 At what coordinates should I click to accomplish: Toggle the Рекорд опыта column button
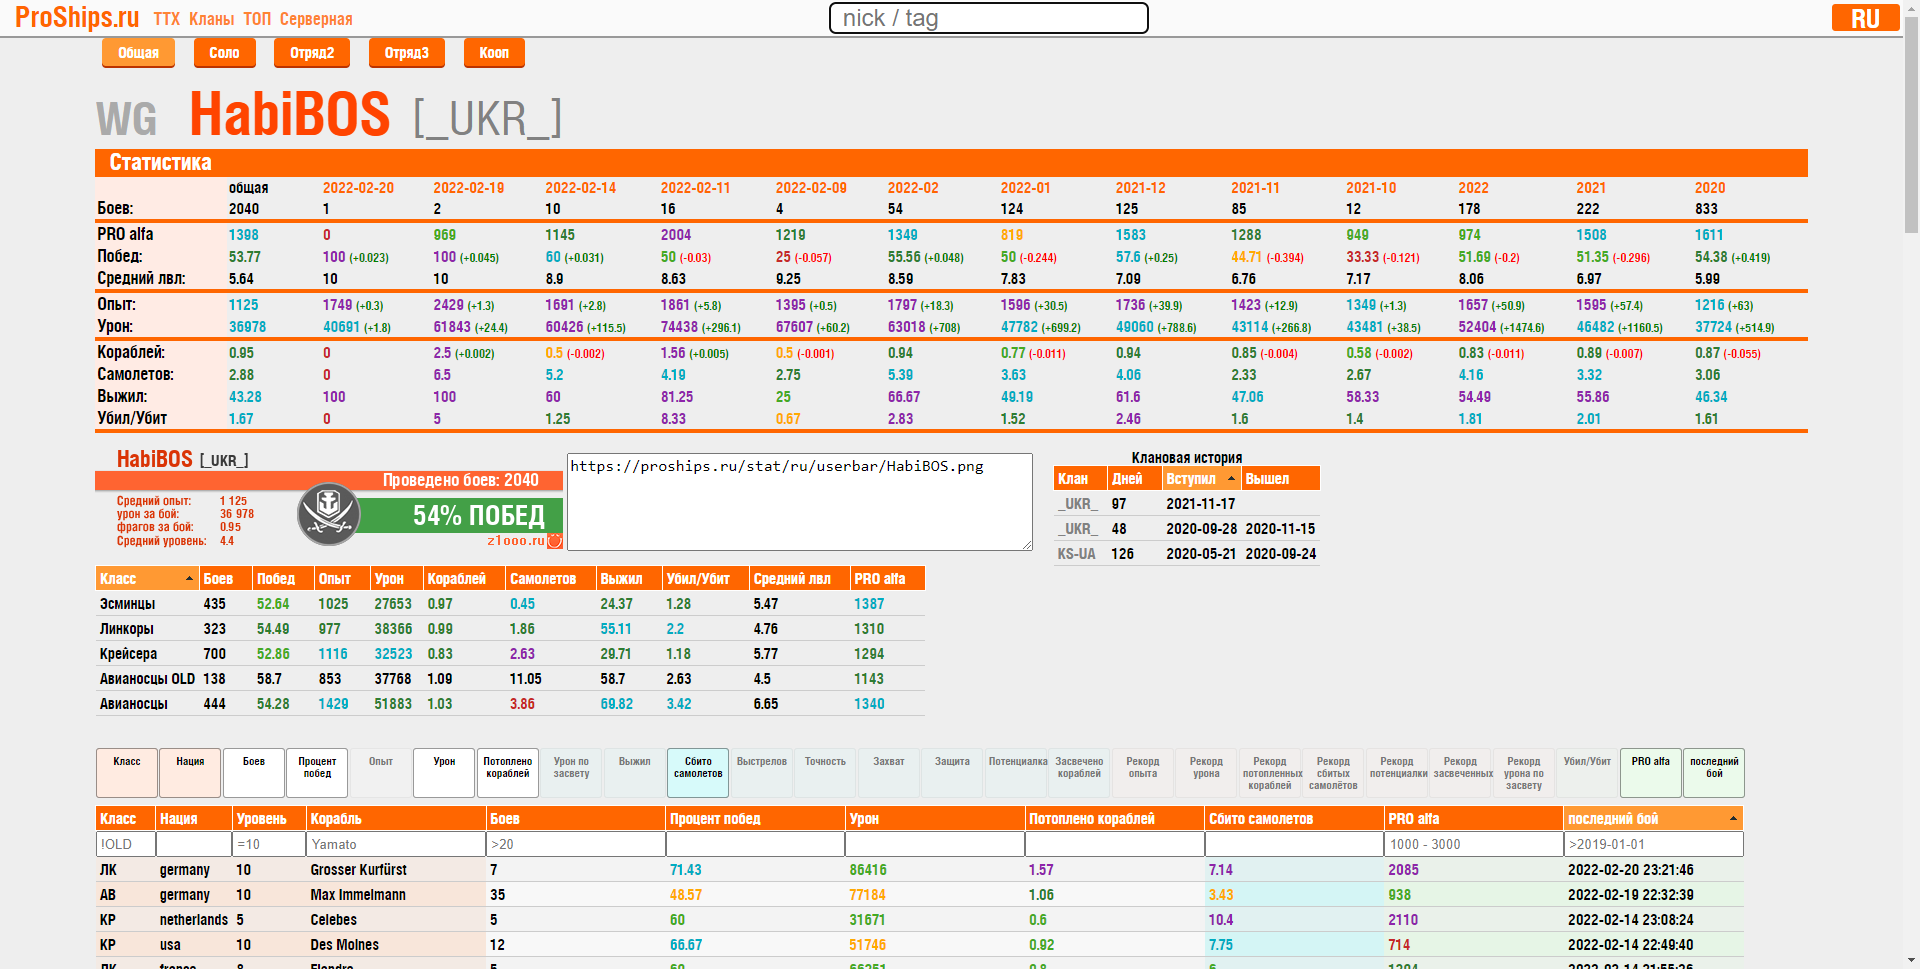1143,773
